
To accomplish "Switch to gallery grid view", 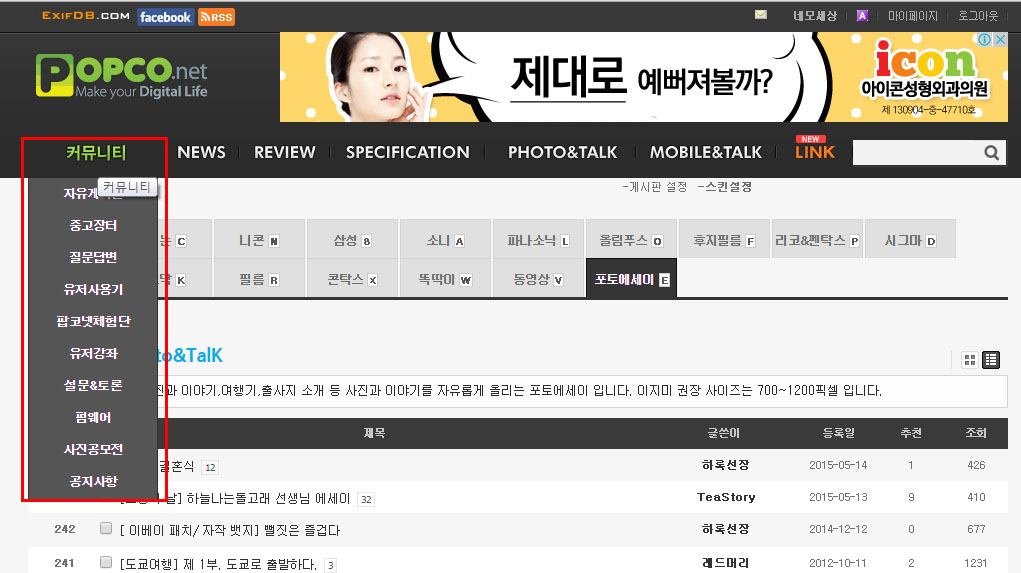I will click(x=970, y=360).
